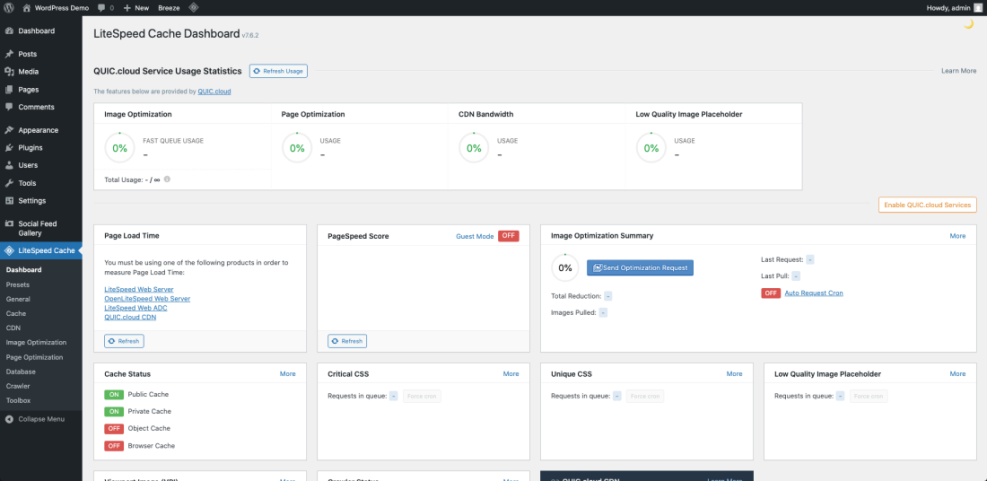Click the Collapse Menu arrow icon
Image resolution: width=987 pixels, height=481 pixels.
pyautogui.click(x=9, y=419)
